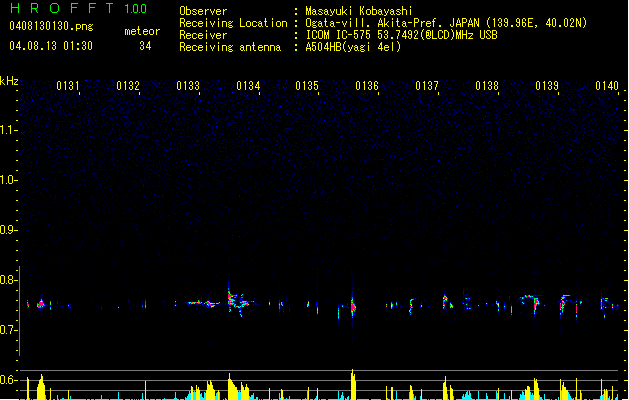Click the bright meteor echo just before 0136
The height and width of the screenshot is (400, 629).
pyautogui.click(x=353, y=306)
